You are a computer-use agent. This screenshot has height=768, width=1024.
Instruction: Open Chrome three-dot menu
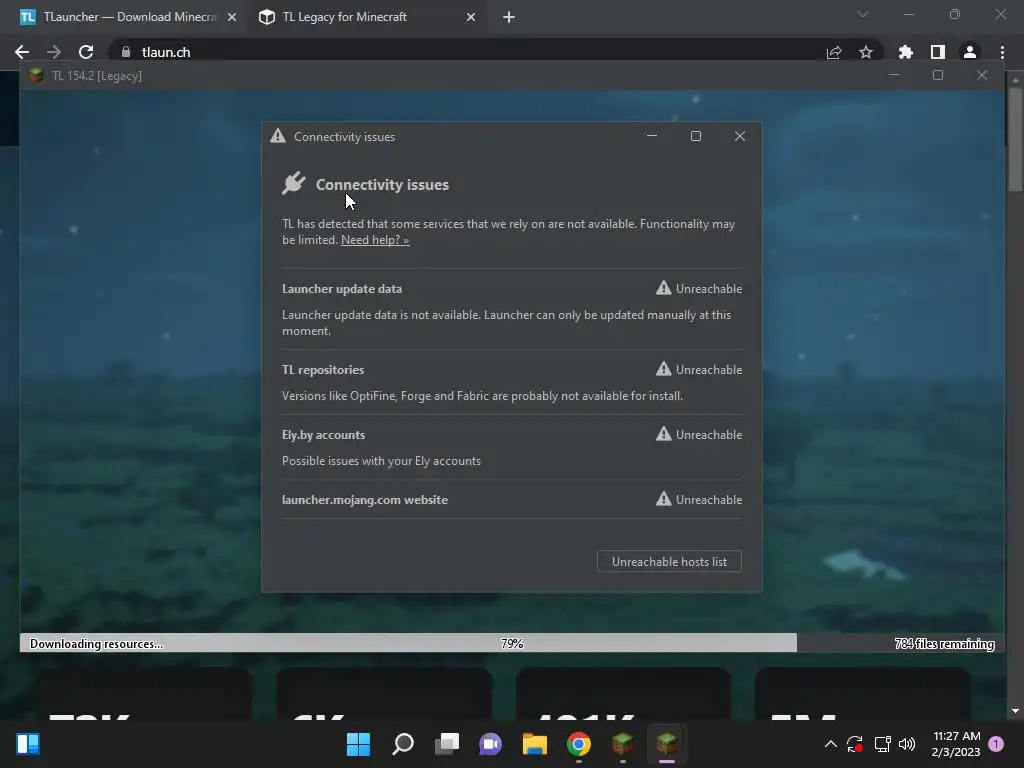pyautogui.click(x=1002, y=52)
